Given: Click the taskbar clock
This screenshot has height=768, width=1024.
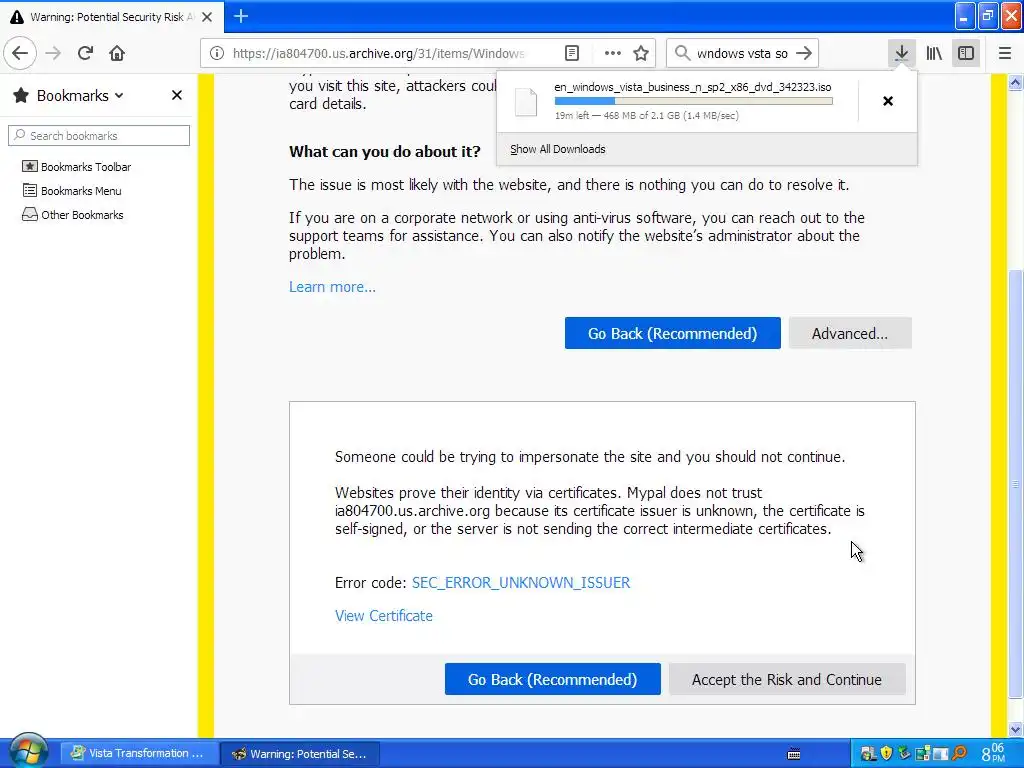Looking at the screenshot, I should coord(995,753).
